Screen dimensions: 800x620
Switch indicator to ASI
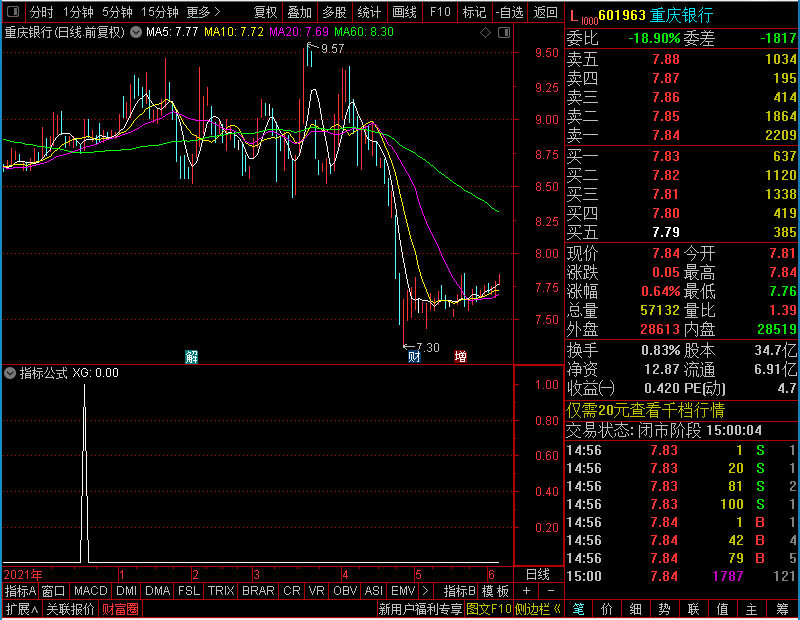373,591
